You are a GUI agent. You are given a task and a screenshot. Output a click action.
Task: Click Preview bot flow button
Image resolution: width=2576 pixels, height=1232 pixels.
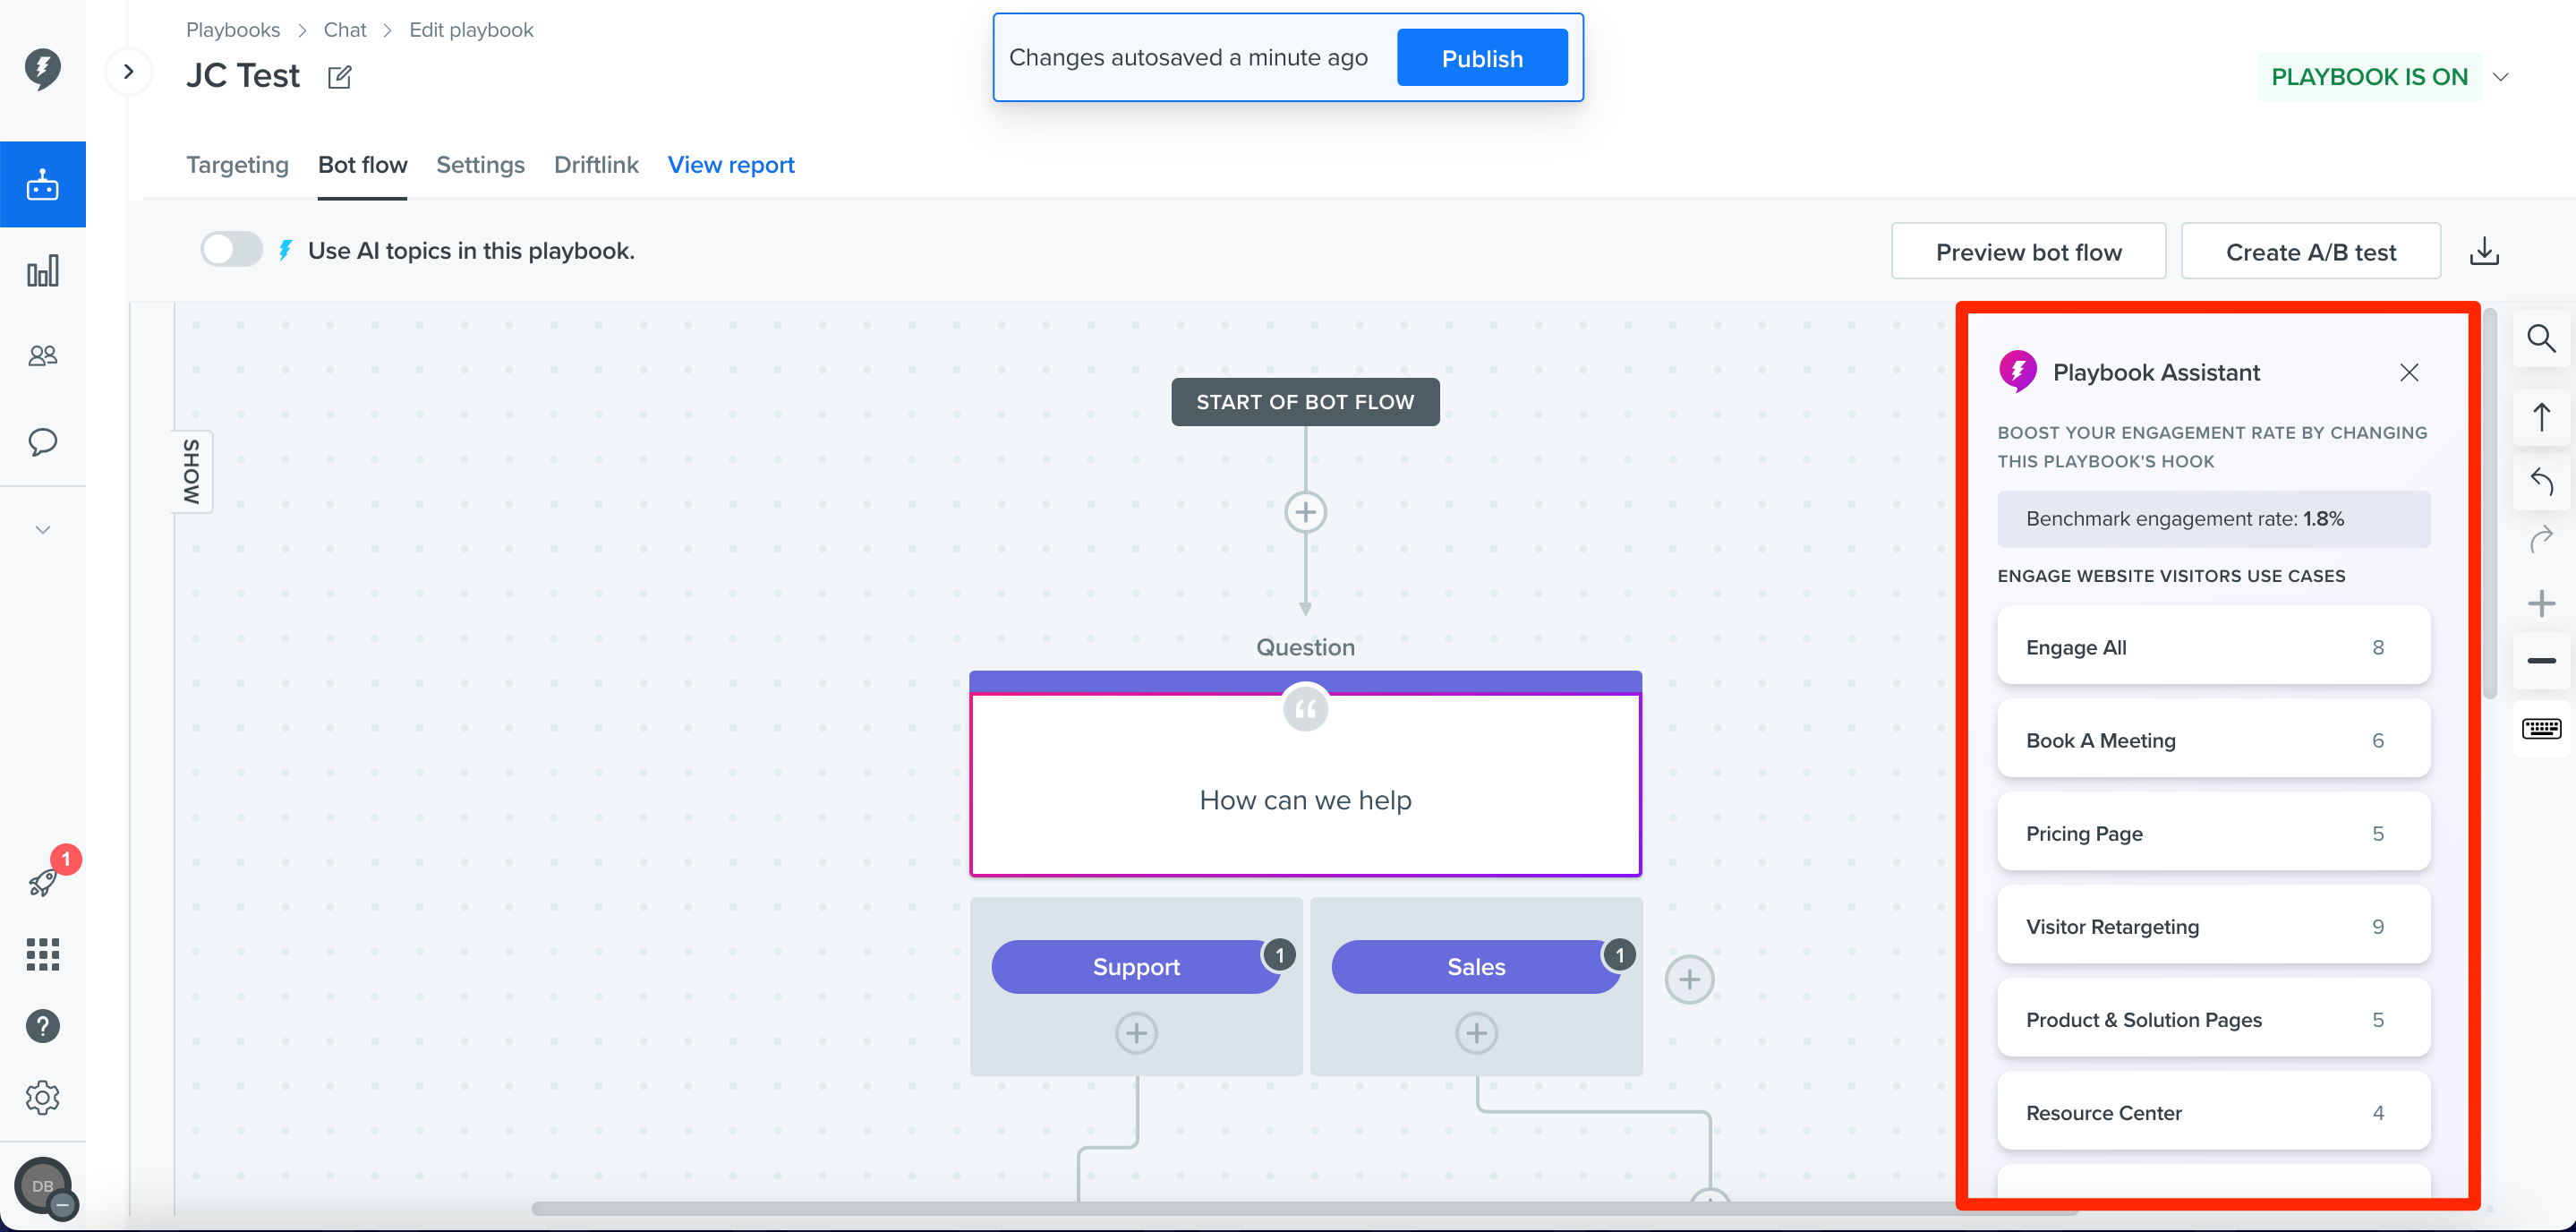2028,252
